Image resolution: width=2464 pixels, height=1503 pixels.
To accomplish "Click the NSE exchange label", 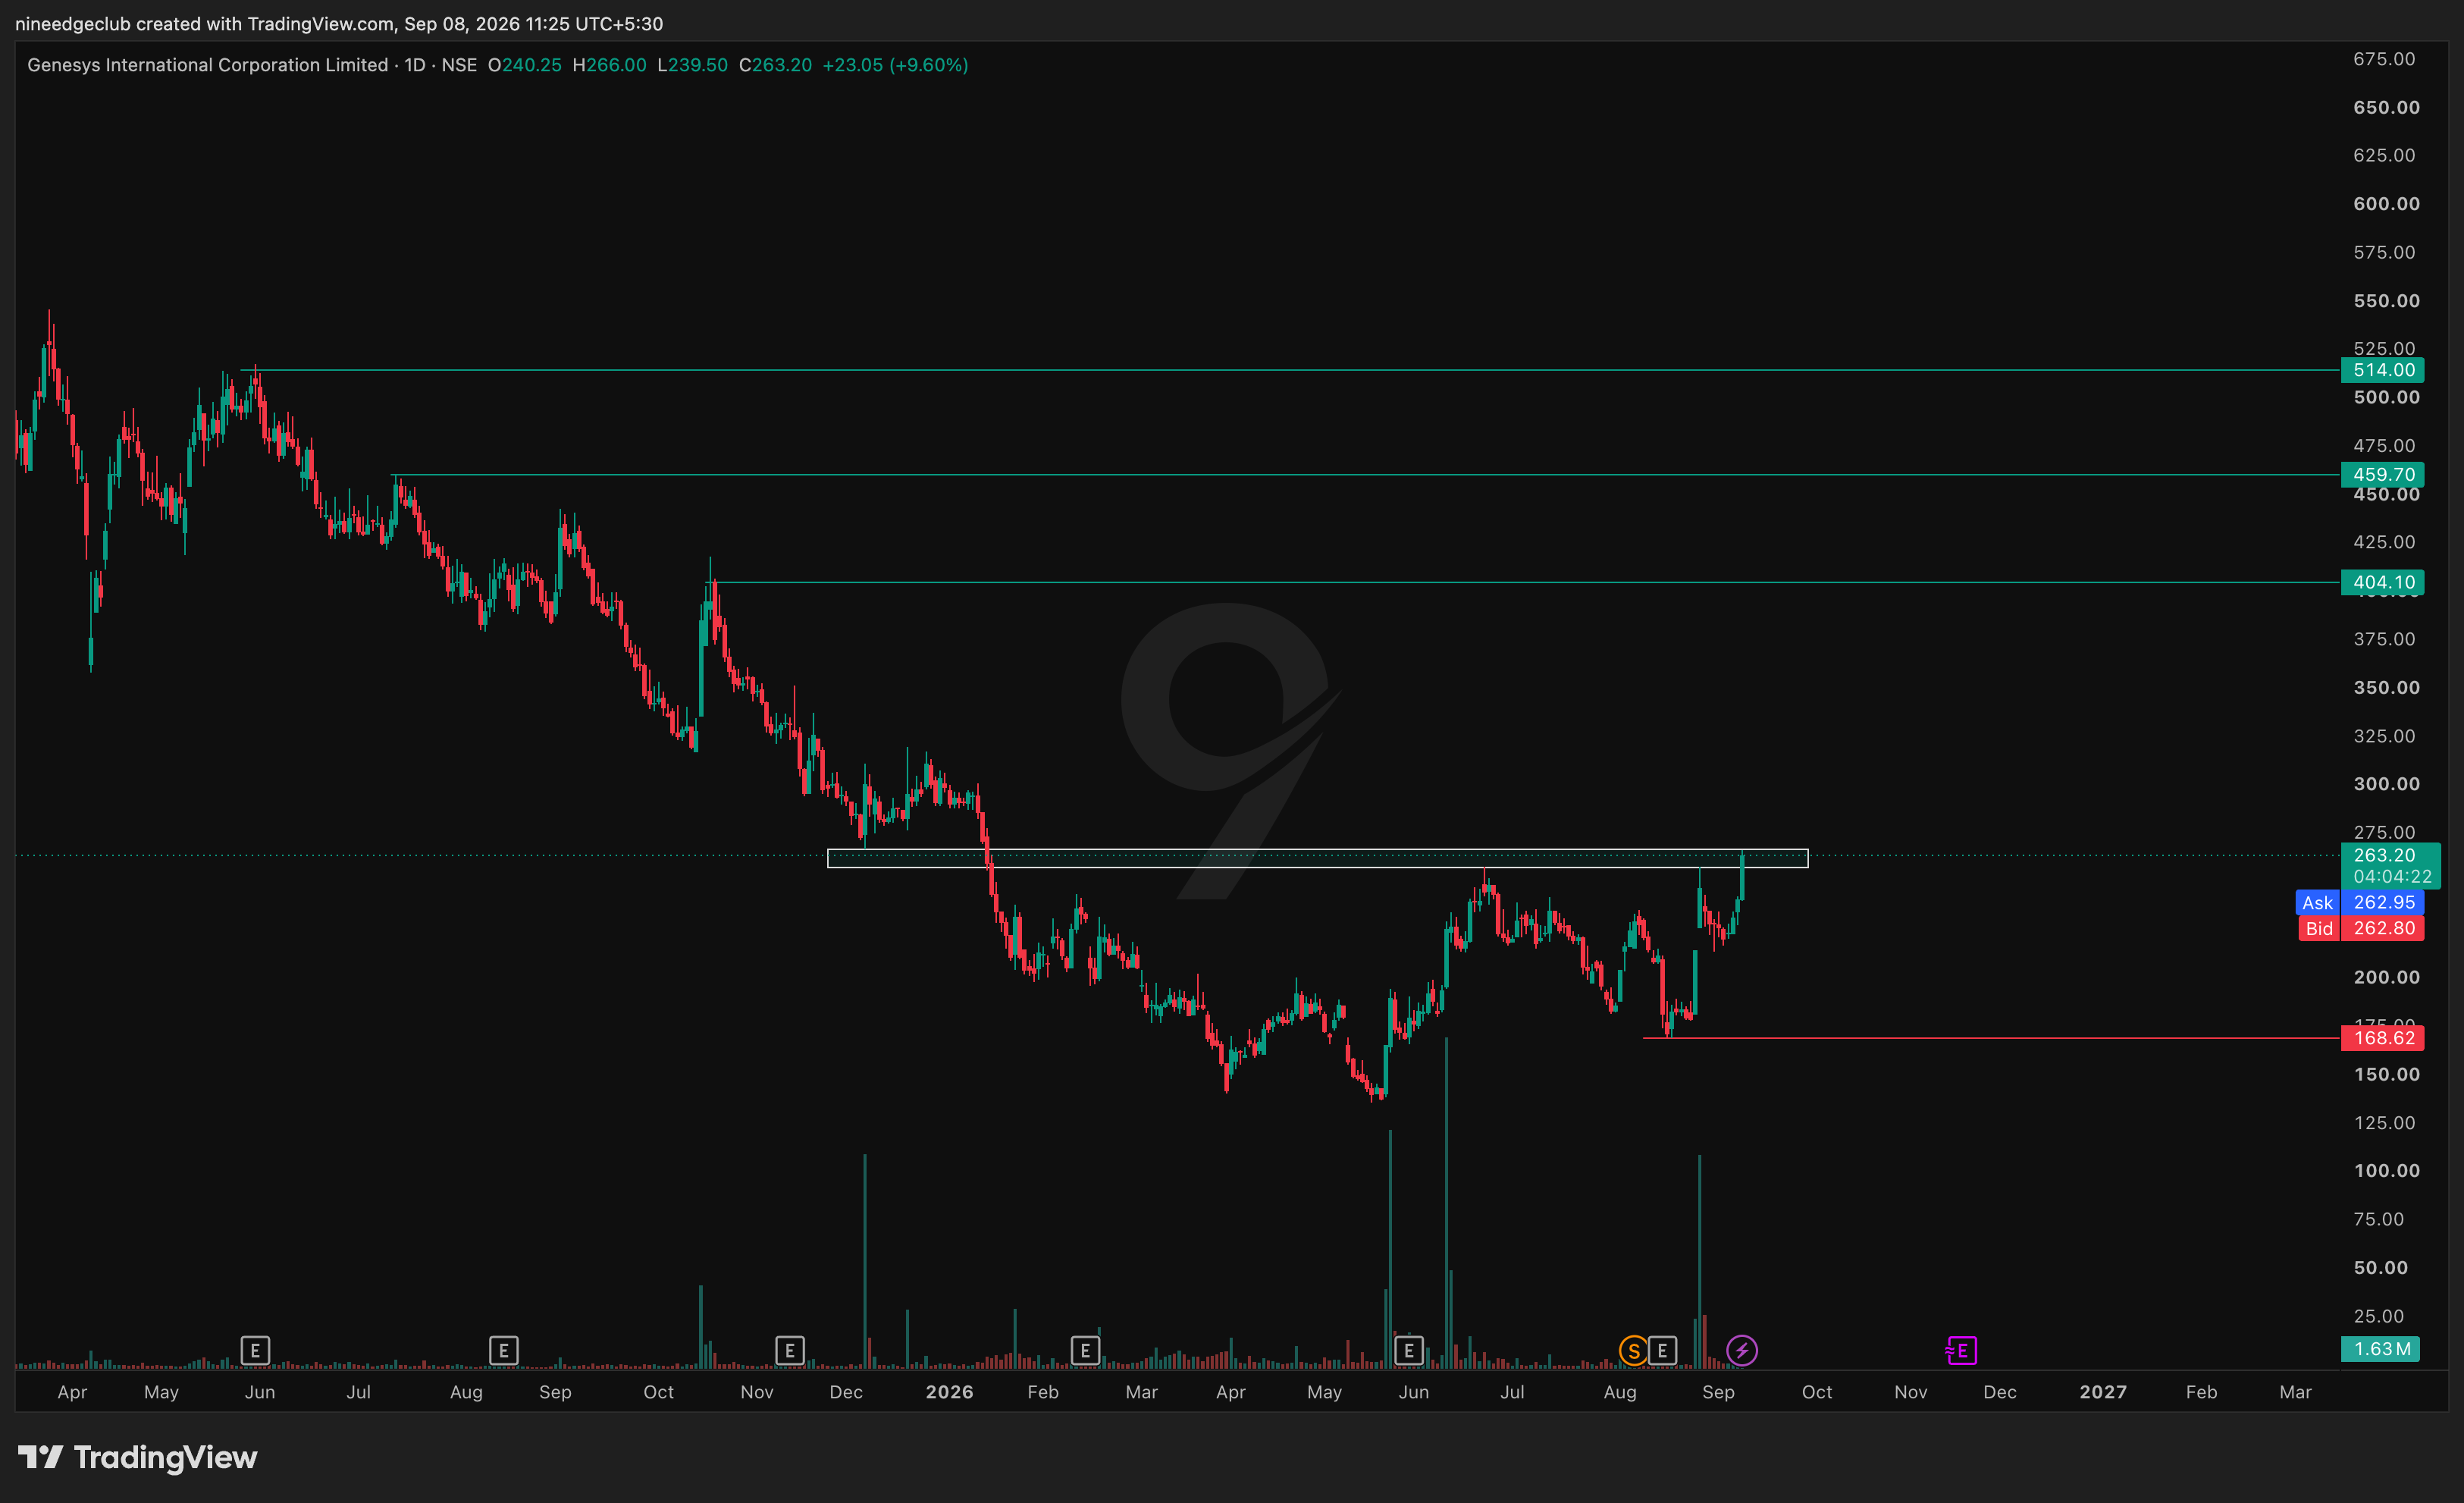I will [459, 65].
